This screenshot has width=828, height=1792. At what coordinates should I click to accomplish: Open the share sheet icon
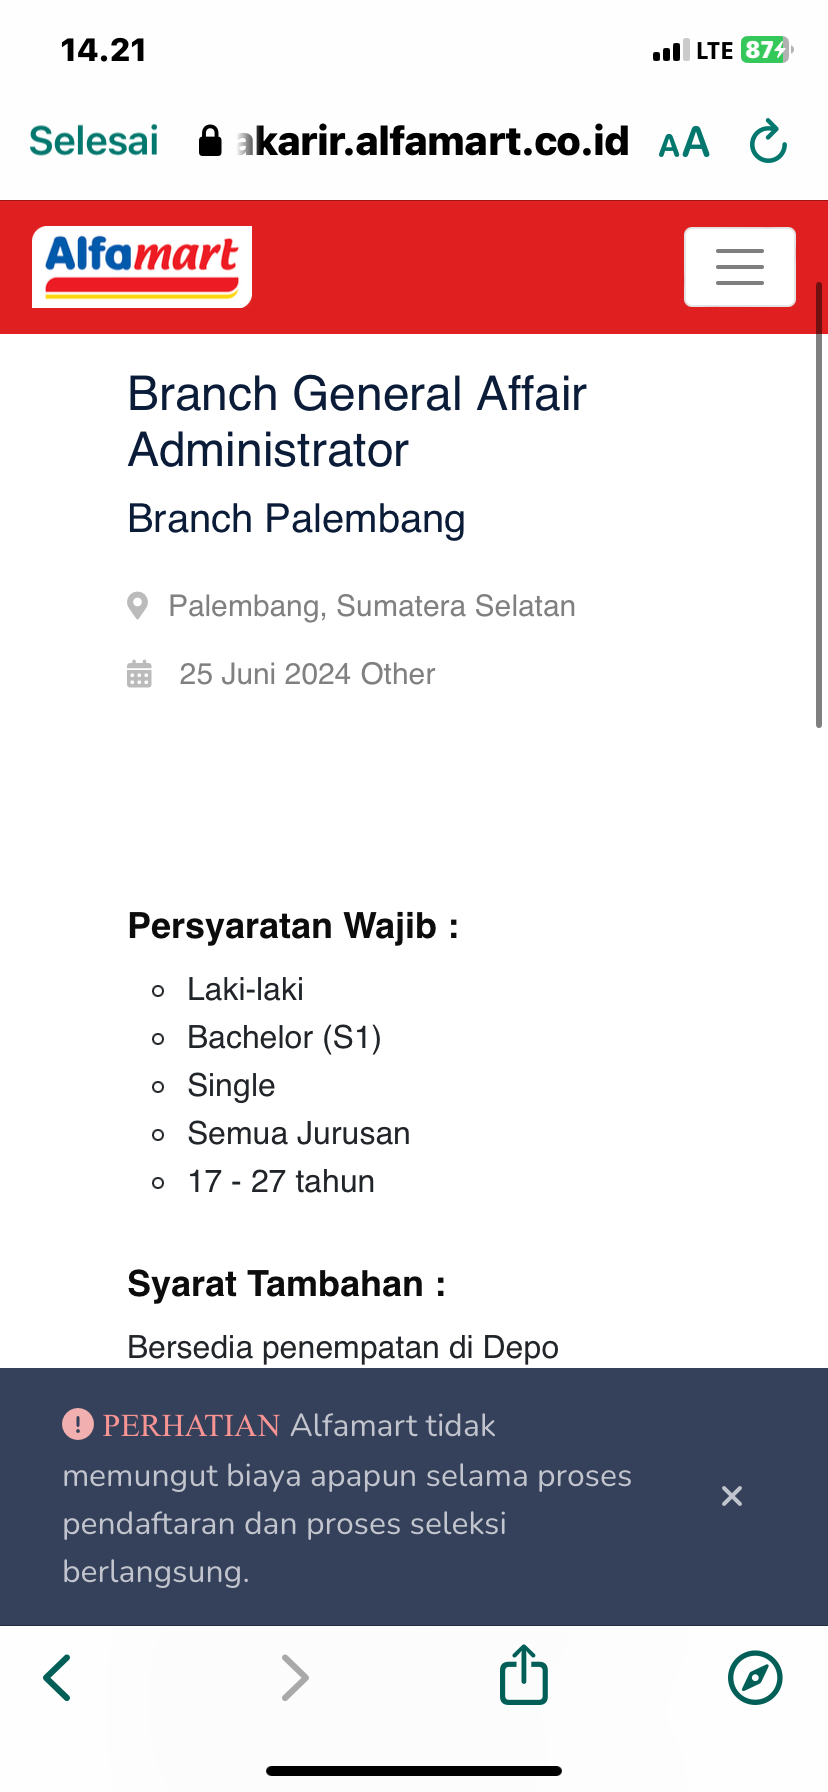[x=523, y=1675]
